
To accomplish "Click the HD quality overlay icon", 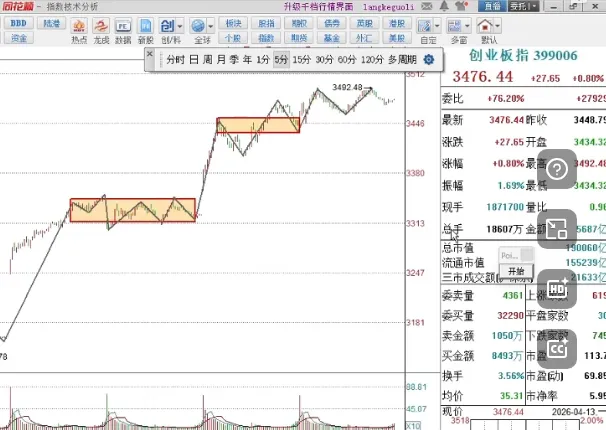I will [557, 289].
